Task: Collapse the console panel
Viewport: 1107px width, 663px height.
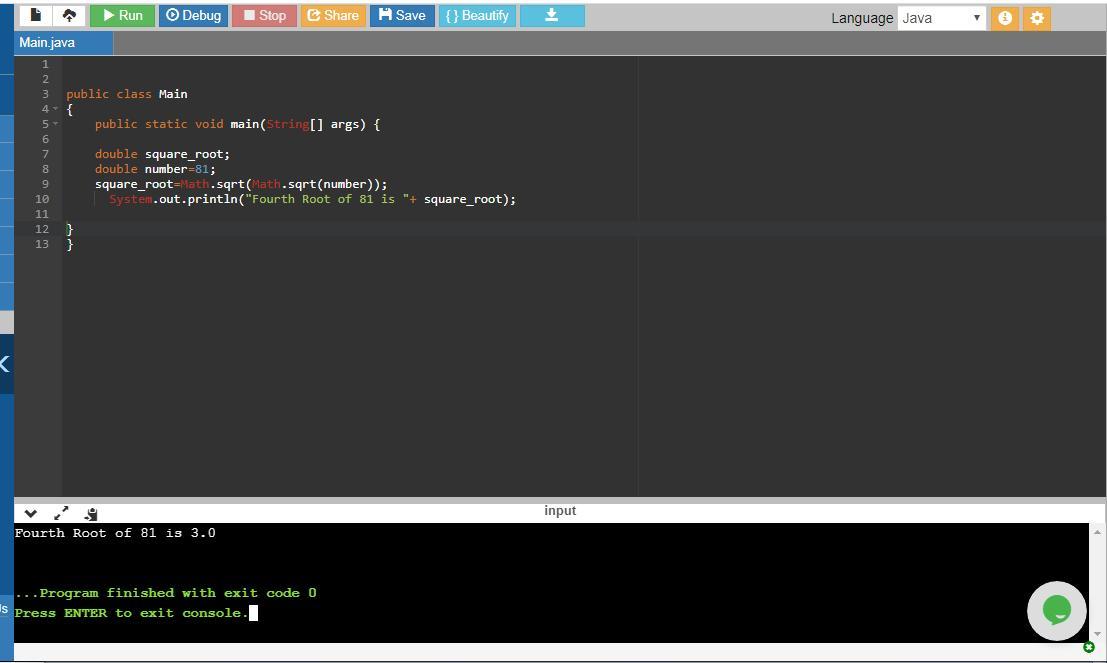Action: pos(30,513)
